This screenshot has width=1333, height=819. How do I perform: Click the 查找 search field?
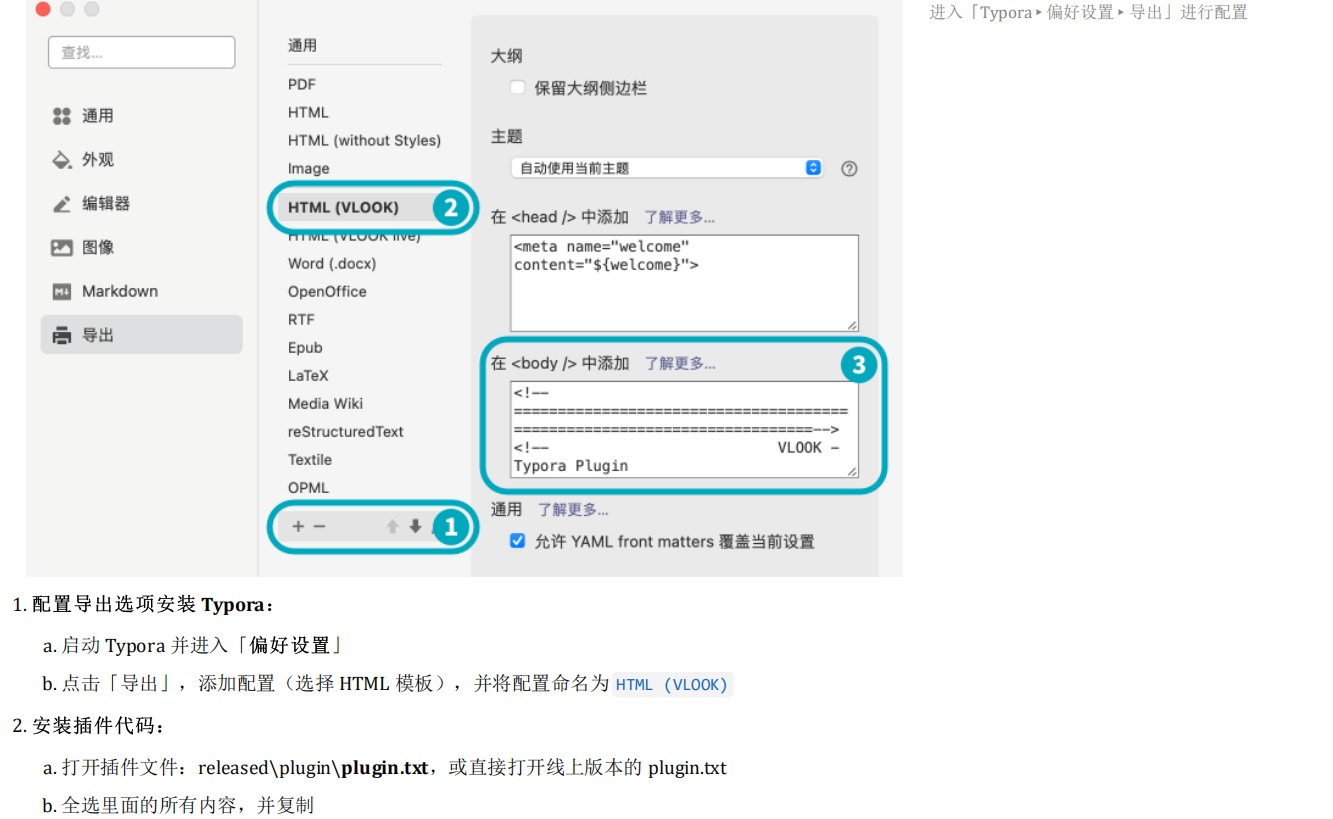141,52
